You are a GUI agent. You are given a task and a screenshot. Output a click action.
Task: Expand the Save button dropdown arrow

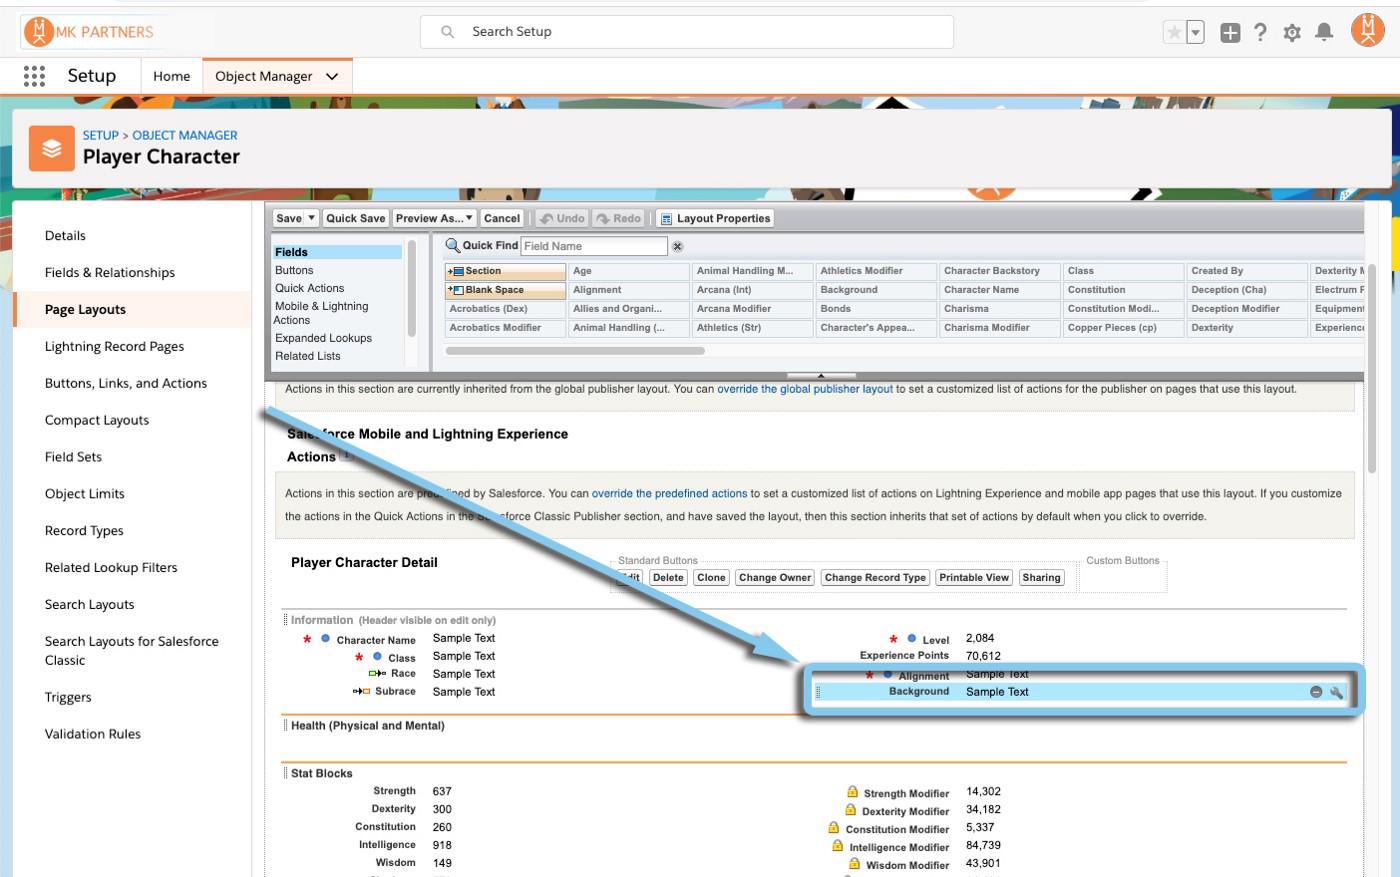pyautogui.click(x=312, y=218)
